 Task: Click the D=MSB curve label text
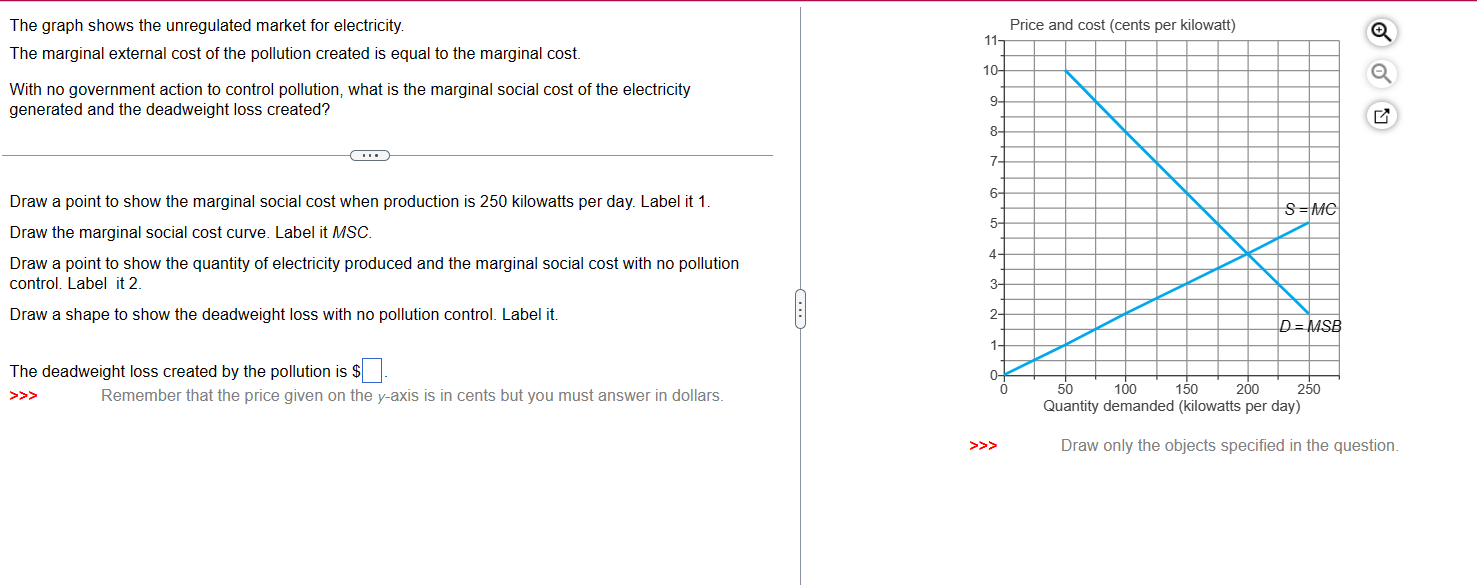pyautogui.click(x=1313, y=326)
